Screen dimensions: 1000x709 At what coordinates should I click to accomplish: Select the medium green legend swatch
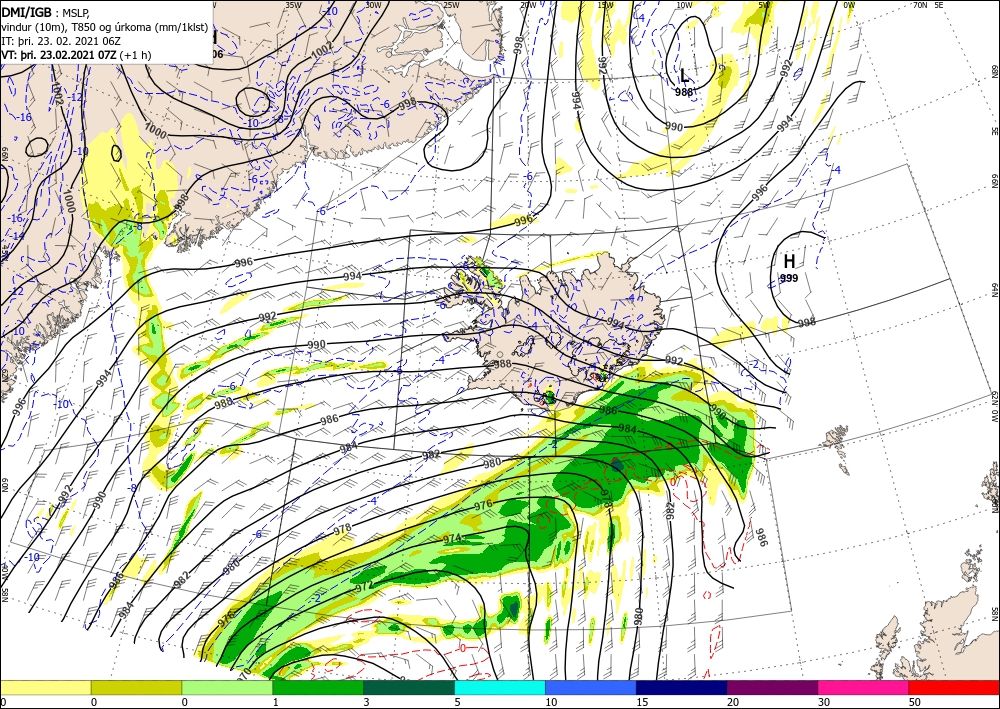[x=318, y=687]
